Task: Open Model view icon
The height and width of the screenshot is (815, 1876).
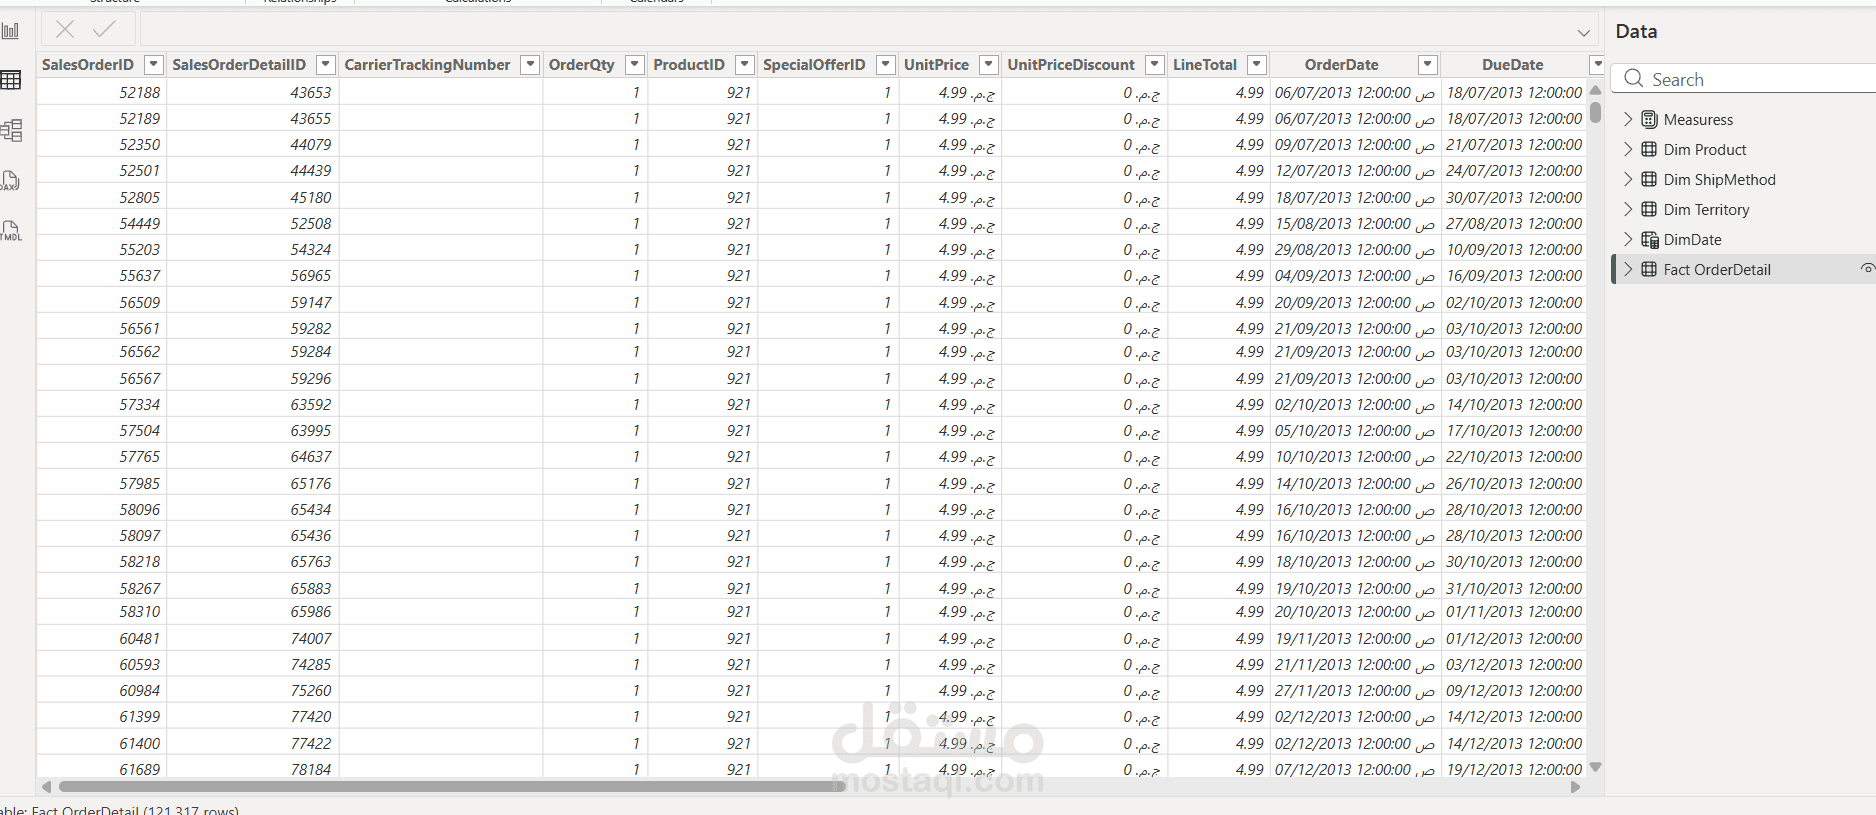Action: click(11, 130)
